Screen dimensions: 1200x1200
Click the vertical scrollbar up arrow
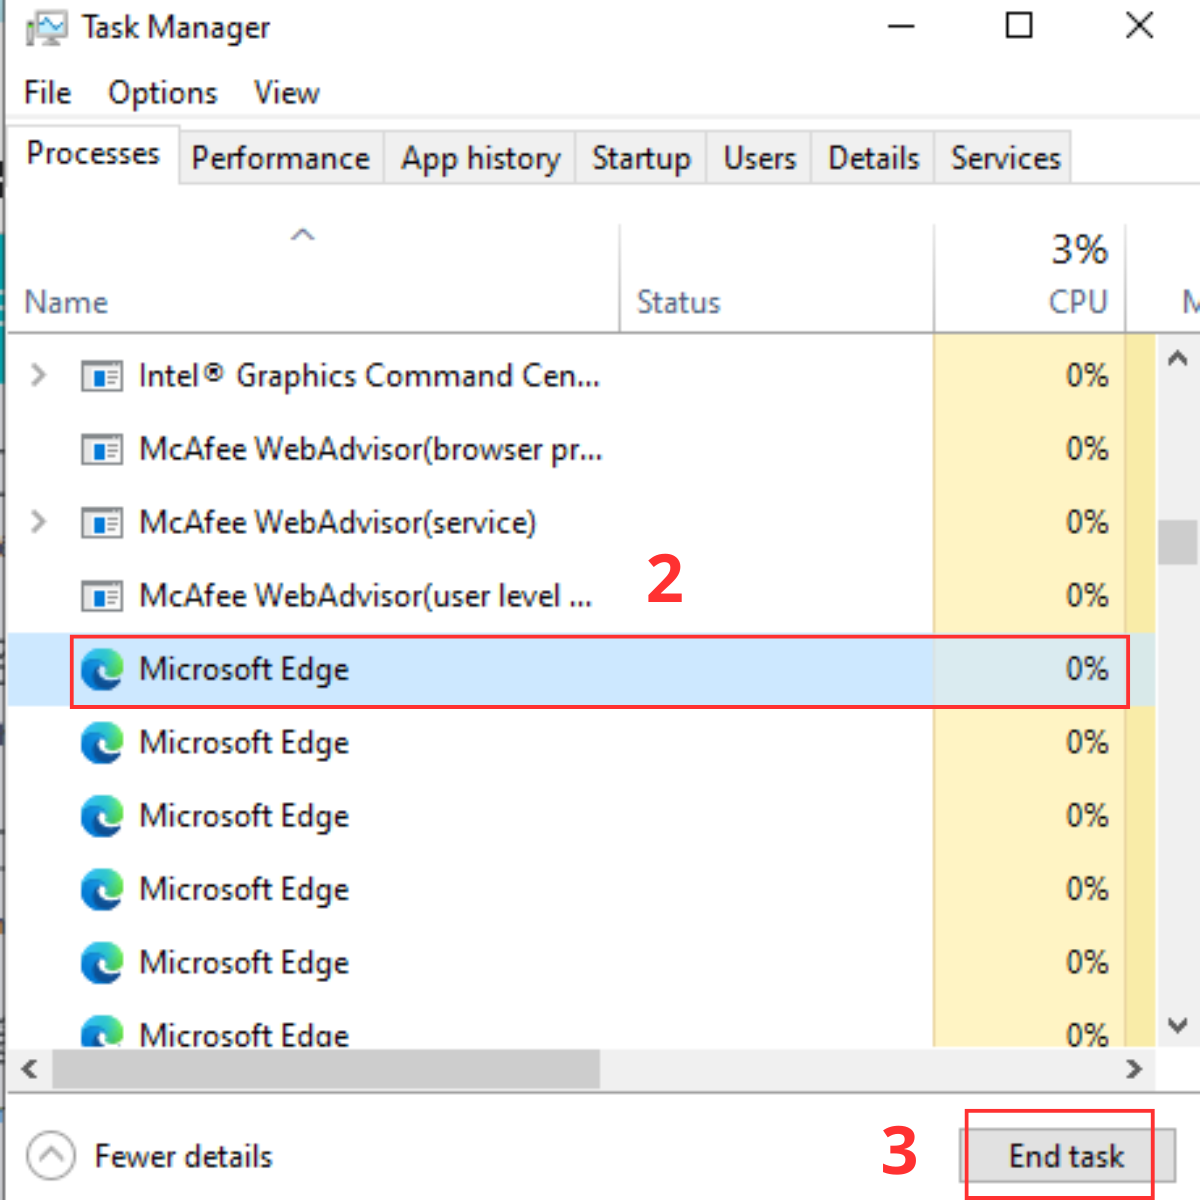point(1177,358)
